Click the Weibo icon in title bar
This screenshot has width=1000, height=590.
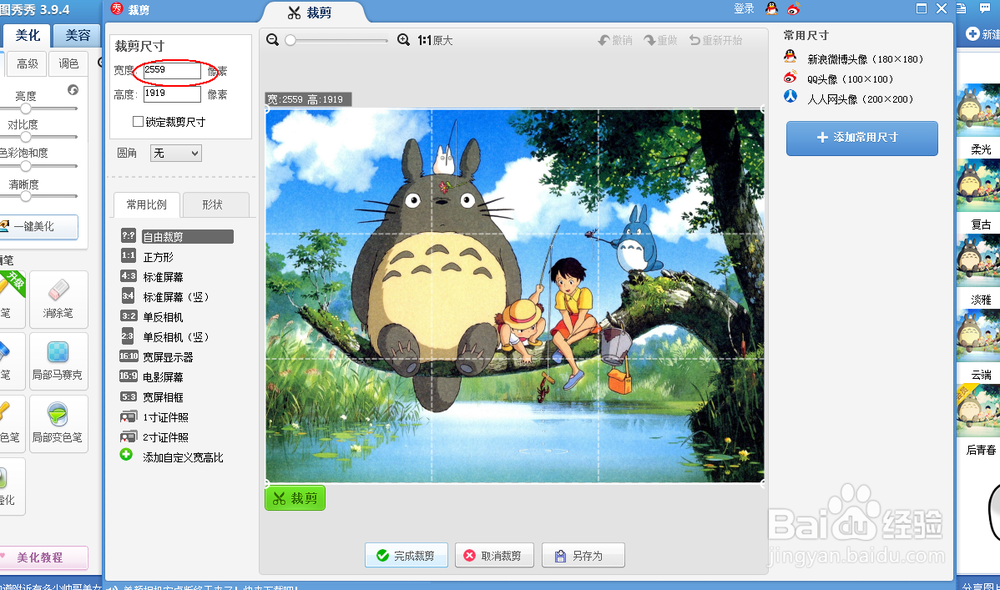[x=793, y=9]
